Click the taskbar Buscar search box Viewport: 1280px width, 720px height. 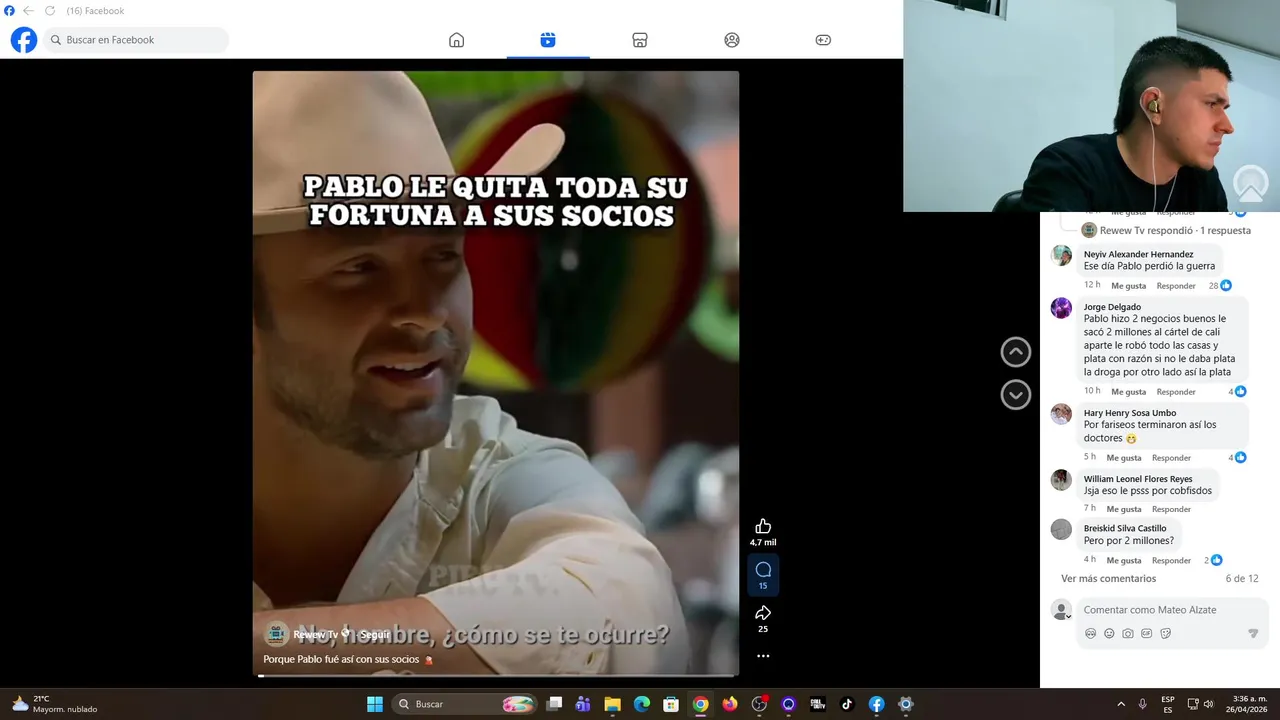(465, 704)
